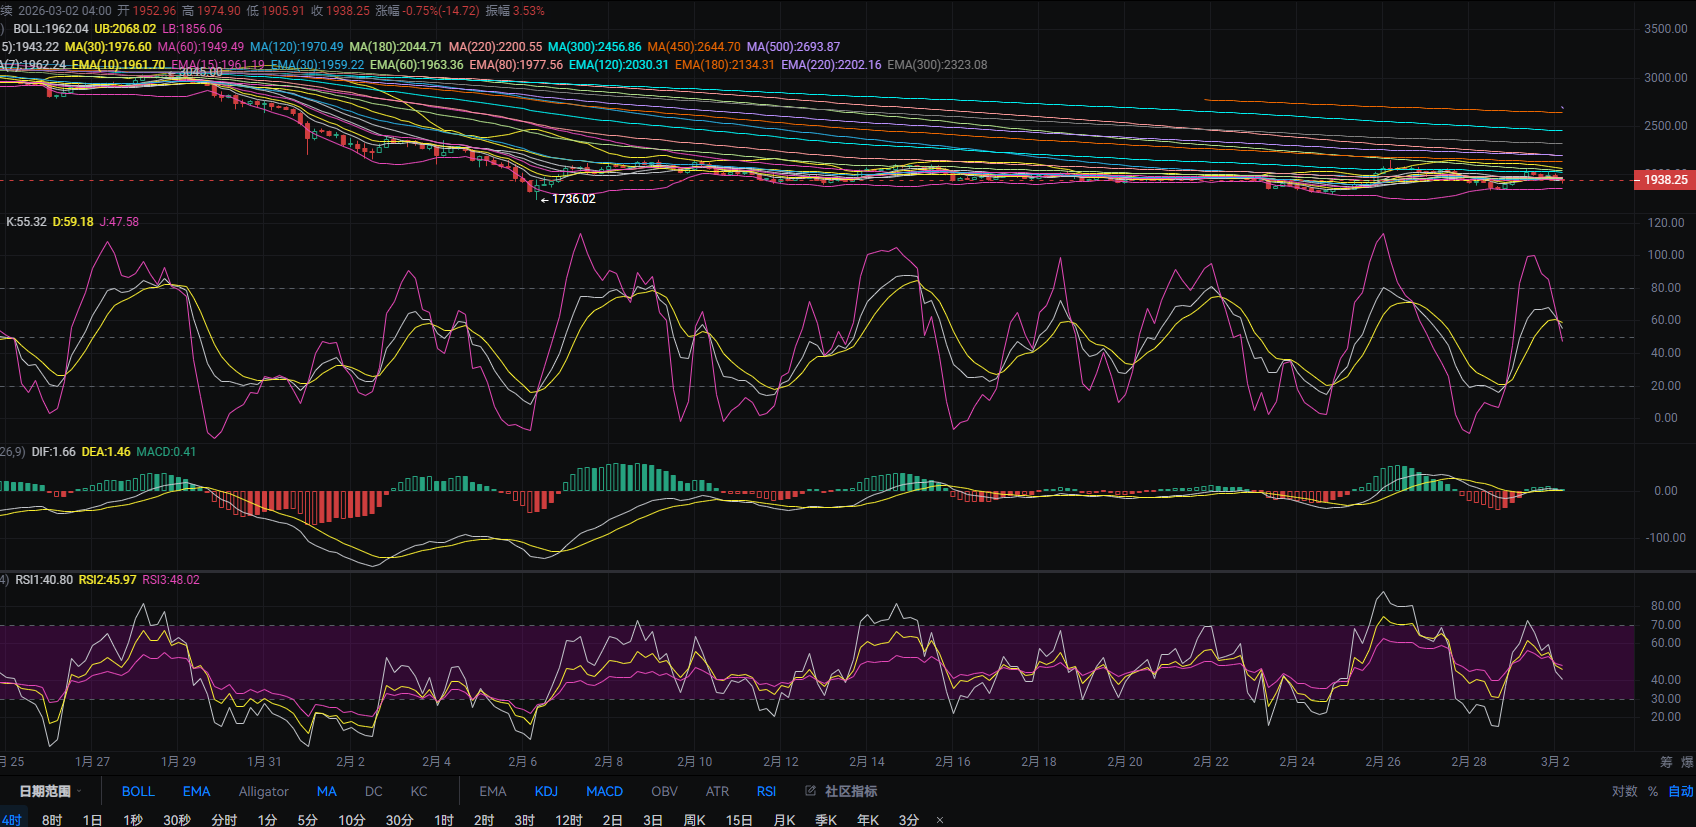
Task: Switch to the 周K weekly timeframe
Action: click(x=694, y=820)
